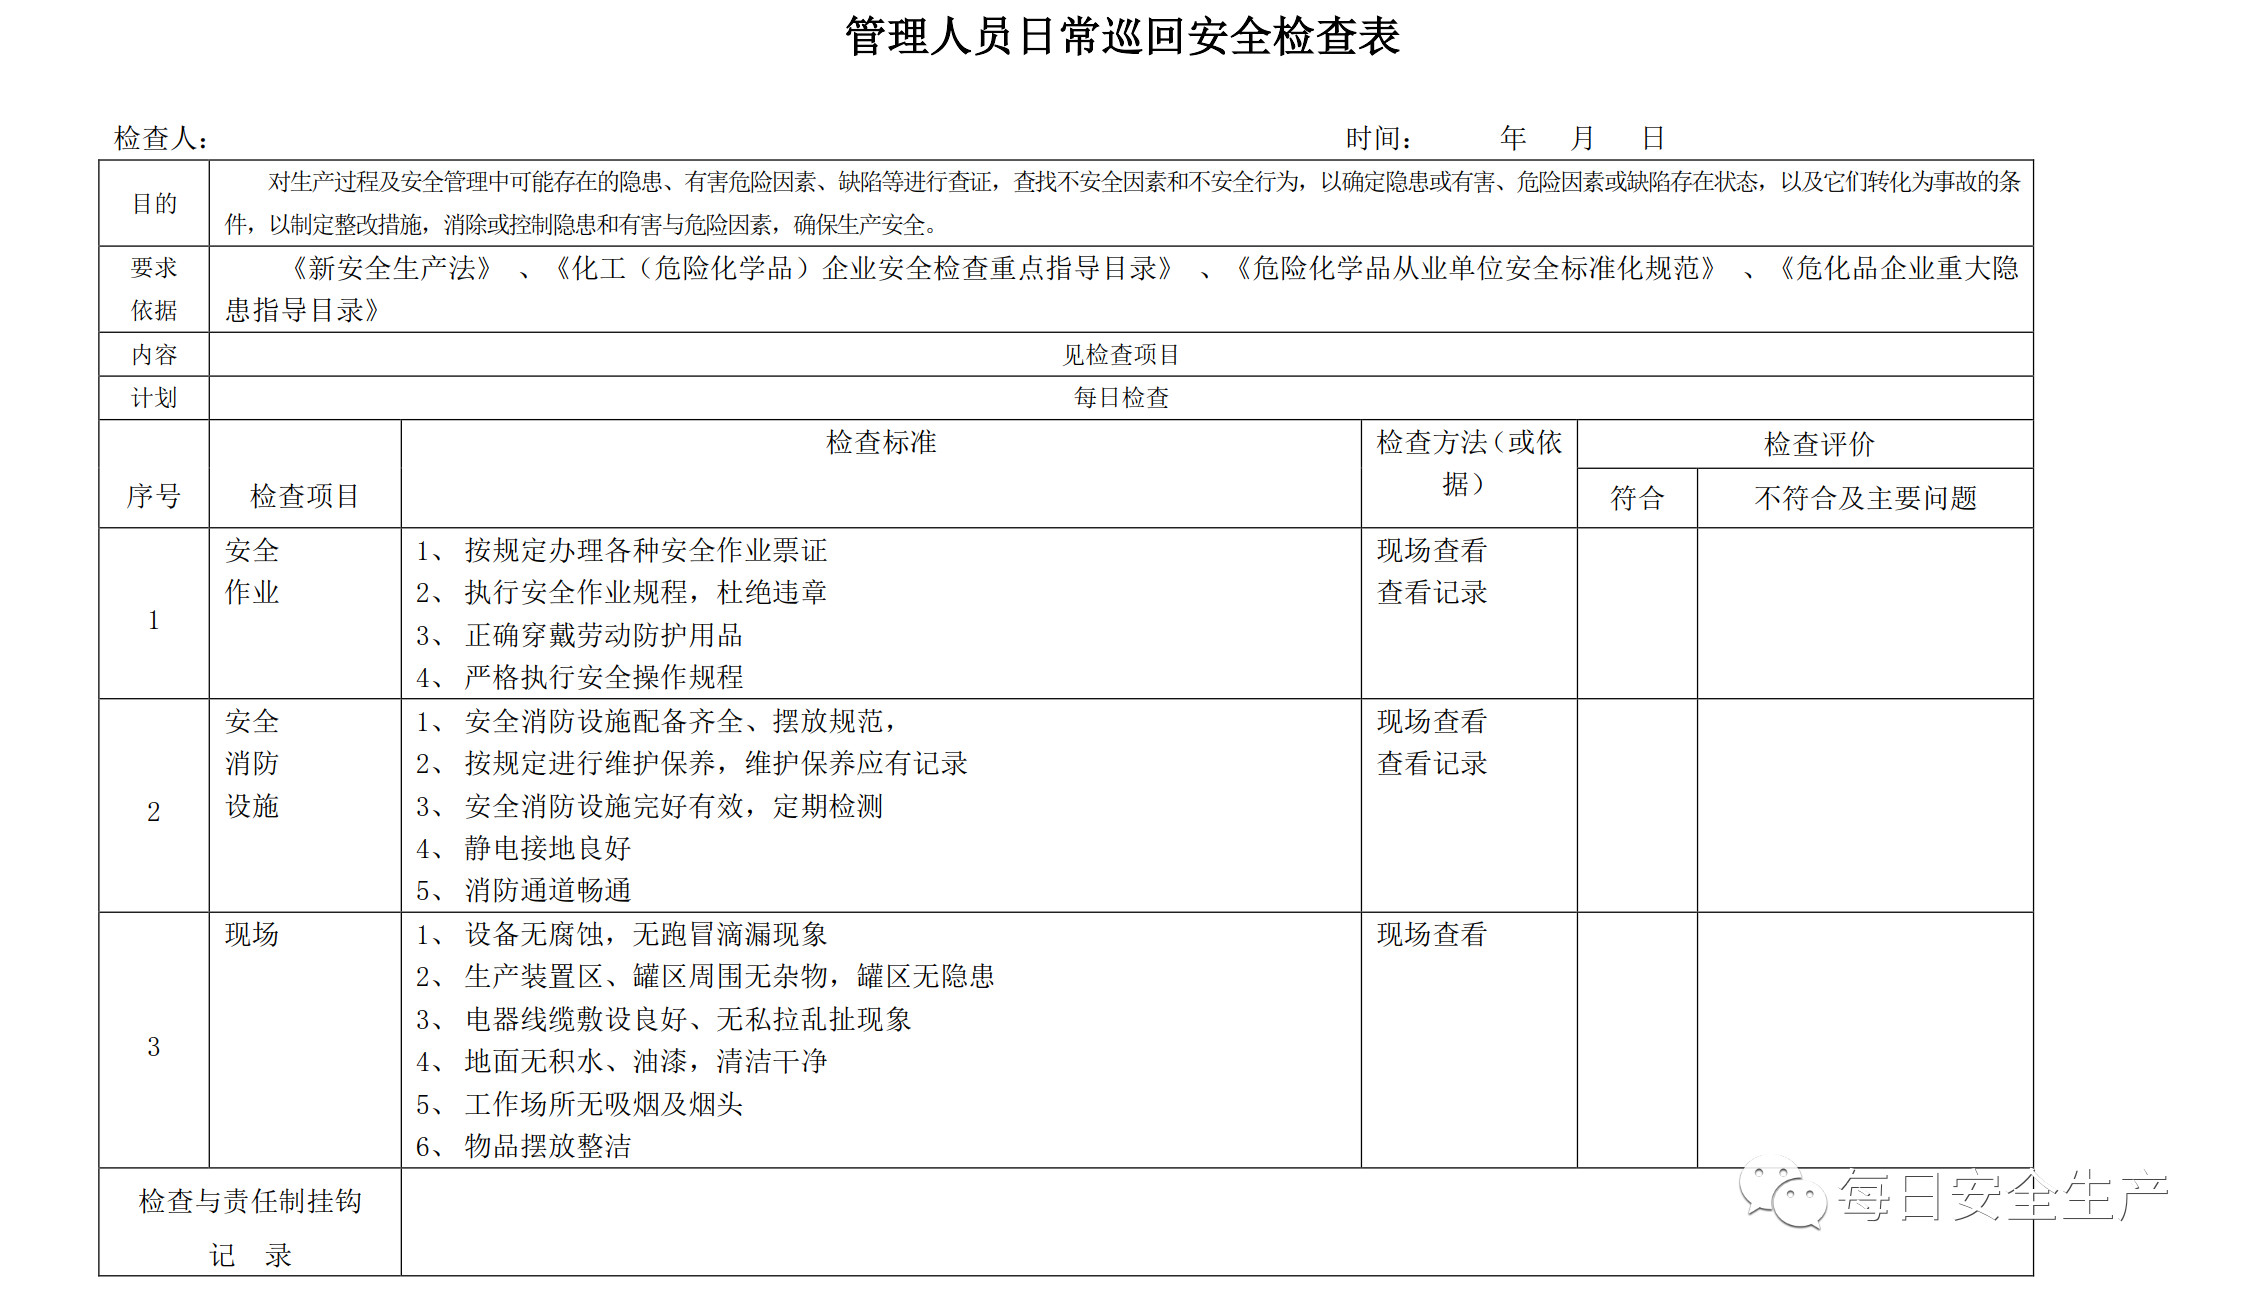Click the 检查人 field label
This screenshot has width=2245, height=1295.
click(160, 139)
